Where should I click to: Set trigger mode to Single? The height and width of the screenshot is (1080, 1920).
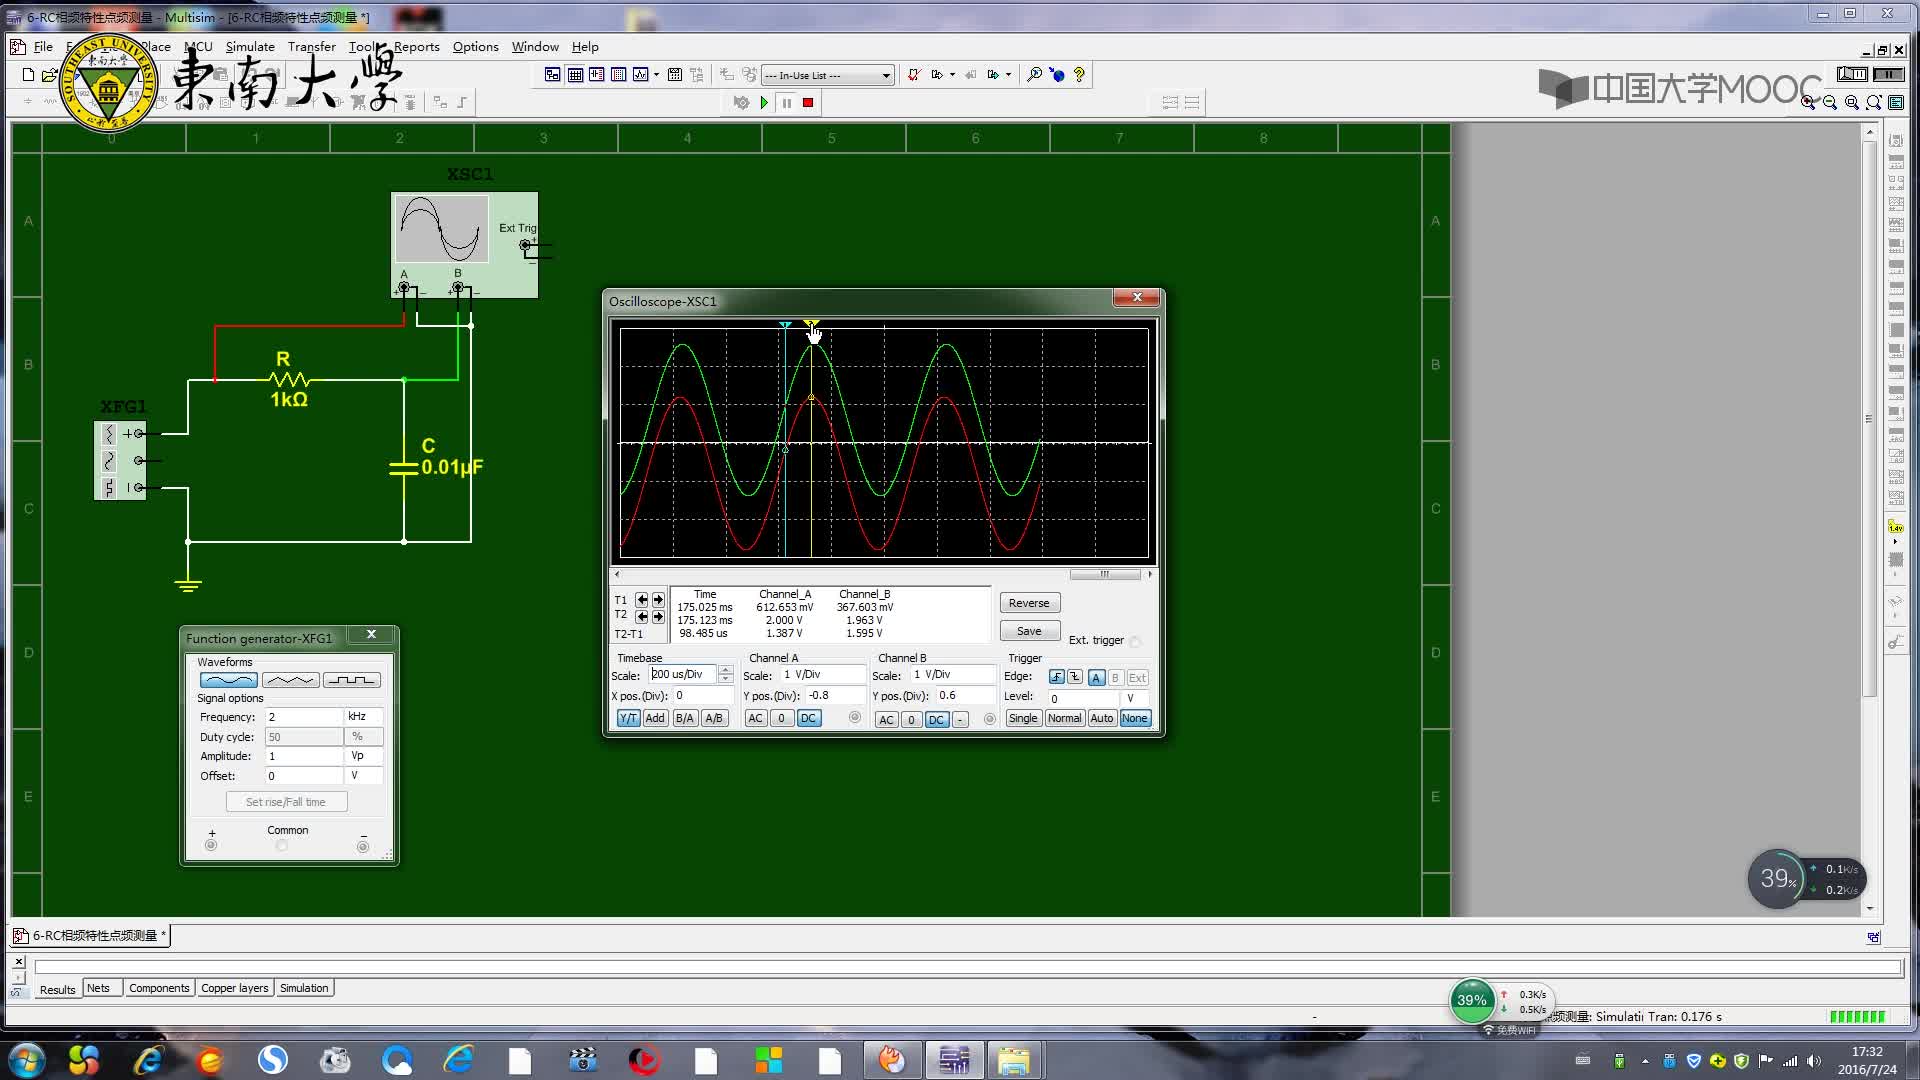[x=1023, y=718]
